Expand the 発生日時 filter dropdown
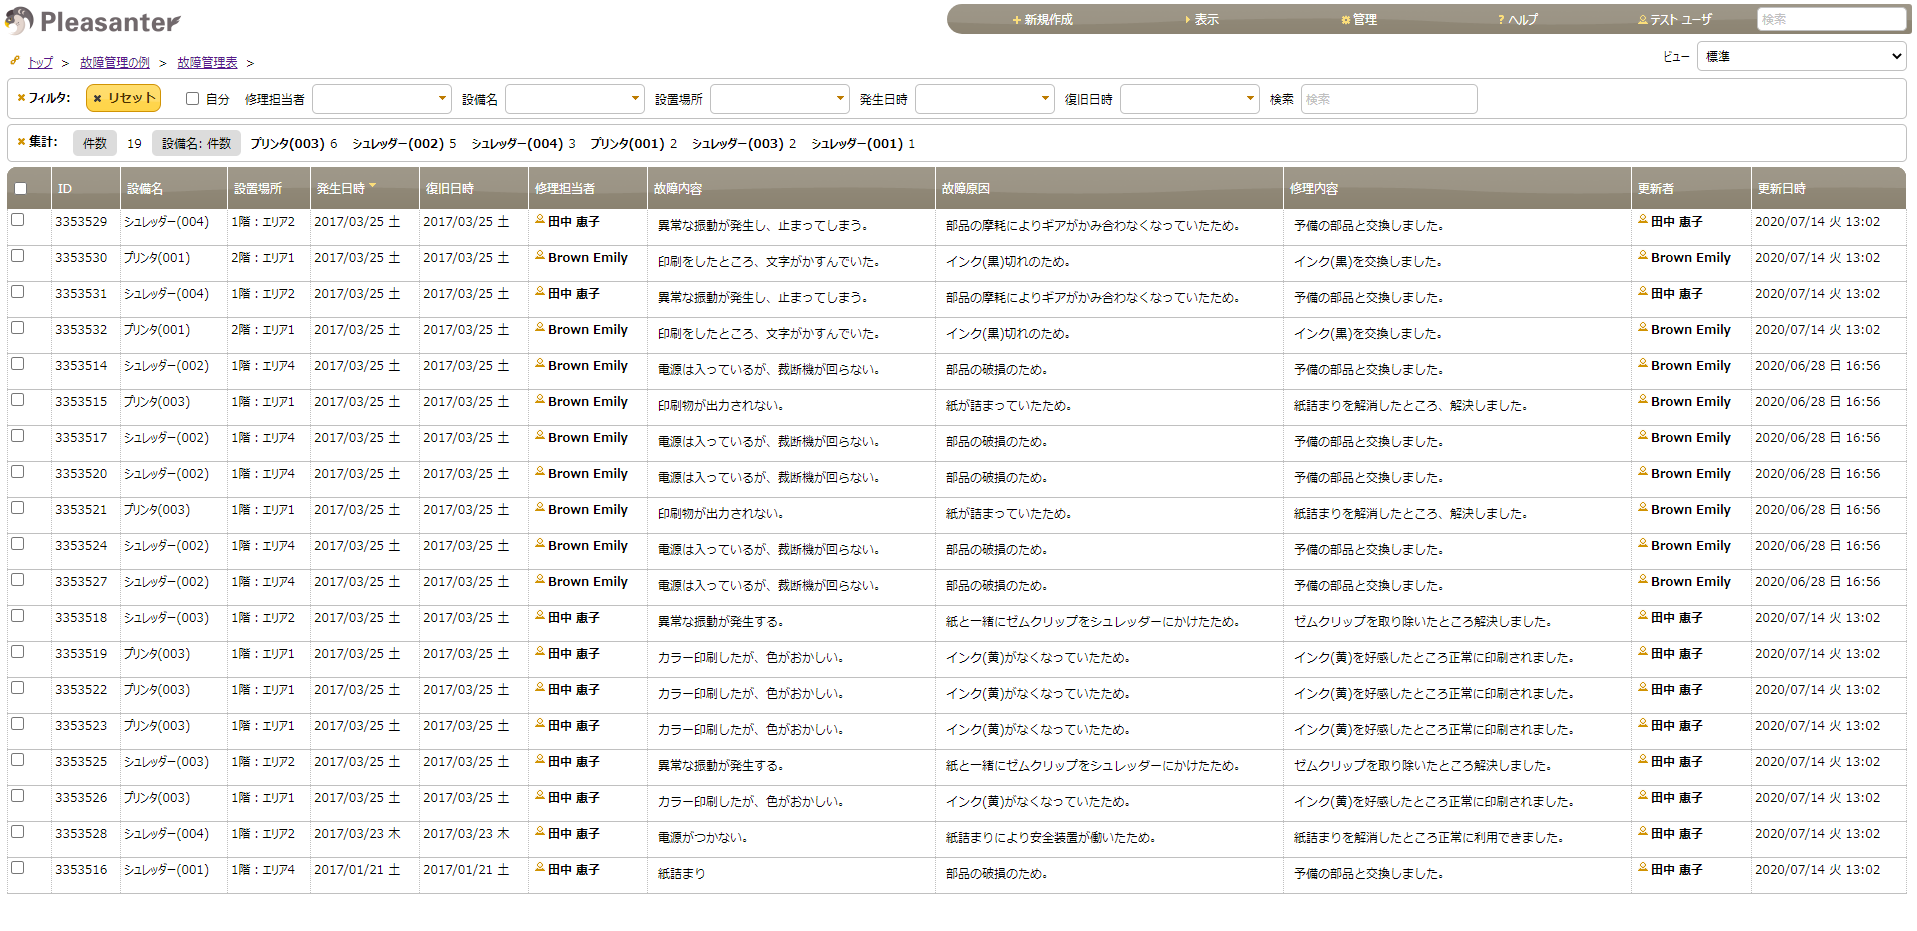The image size is (1917, 931). tap(984, 98)
